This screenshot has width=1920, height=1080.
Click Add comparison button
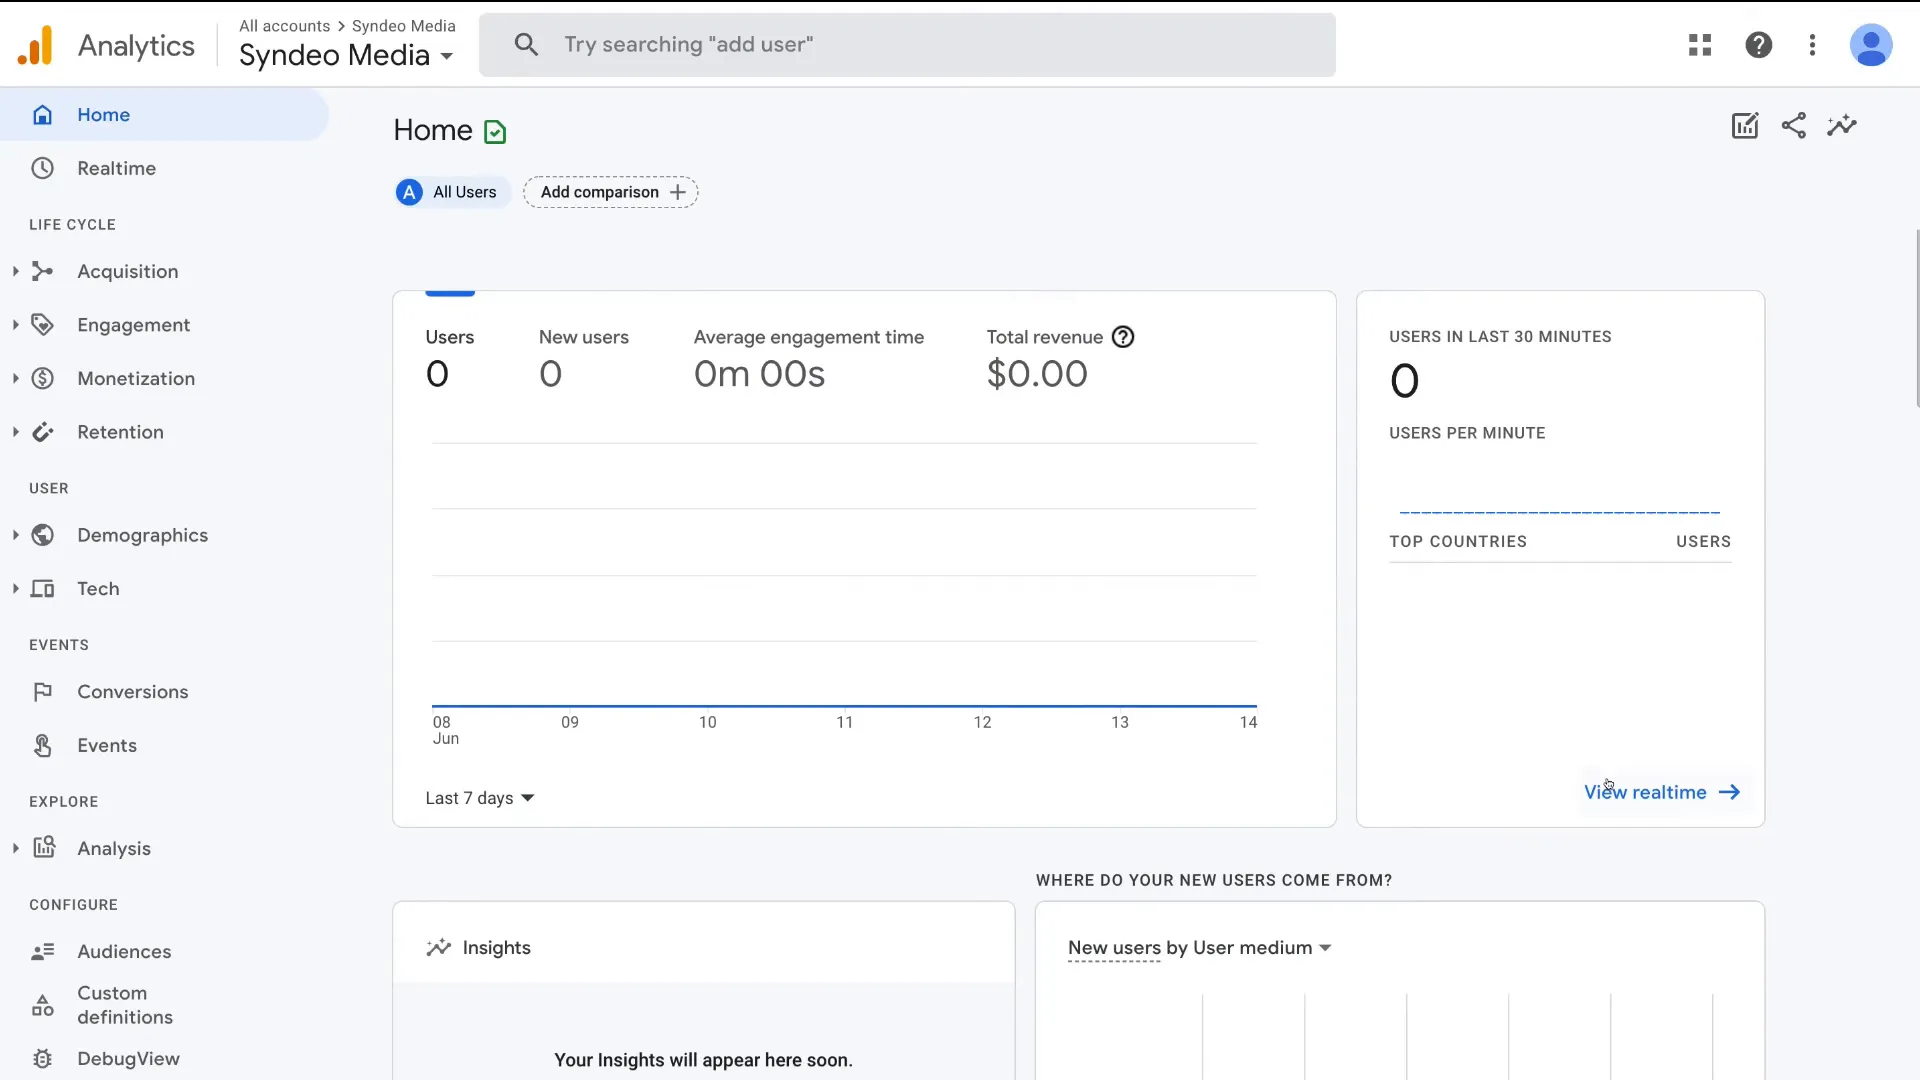click(611, 192)
